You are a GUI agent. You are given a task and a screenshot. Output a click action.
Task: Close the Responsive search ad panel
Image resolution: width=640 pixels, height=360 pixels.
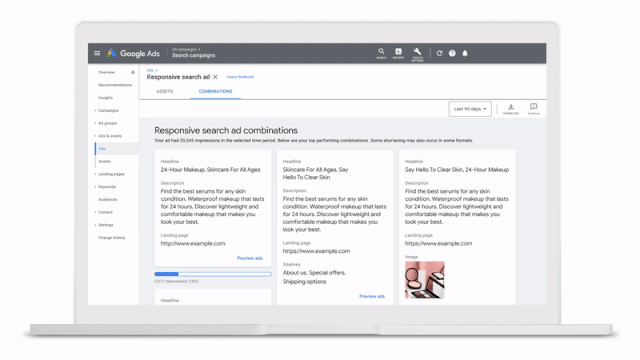(x=215, y=77)
